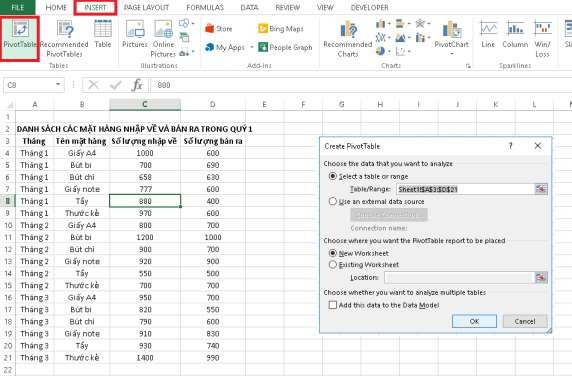Expand PivotChart dropdown arrow

tap(452, 54)
